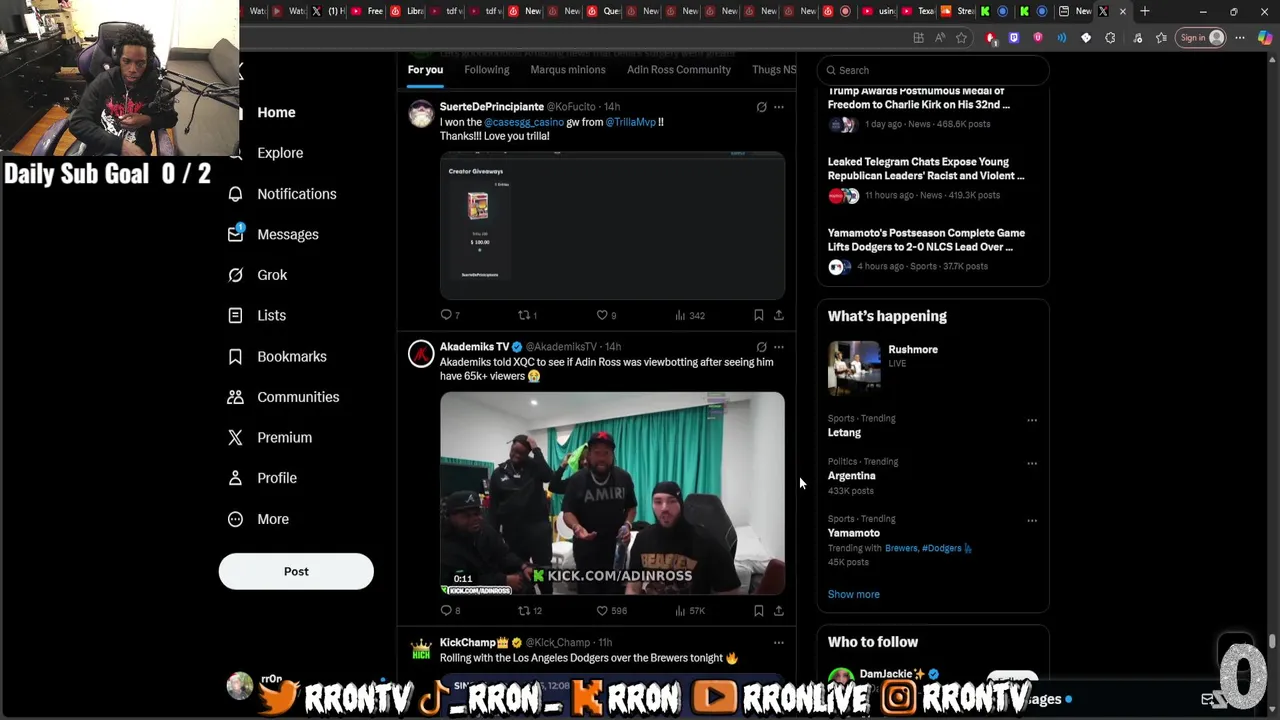Open more menu on SuerteDePrincipiante's post
Viewport: 1280px width, 720px height.
pyautogui.click(x=778, y=107)
